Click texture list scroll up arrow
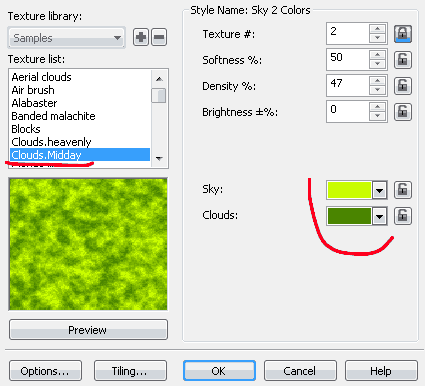The height and width of the screenshot is (386, 425). (159, 79)
